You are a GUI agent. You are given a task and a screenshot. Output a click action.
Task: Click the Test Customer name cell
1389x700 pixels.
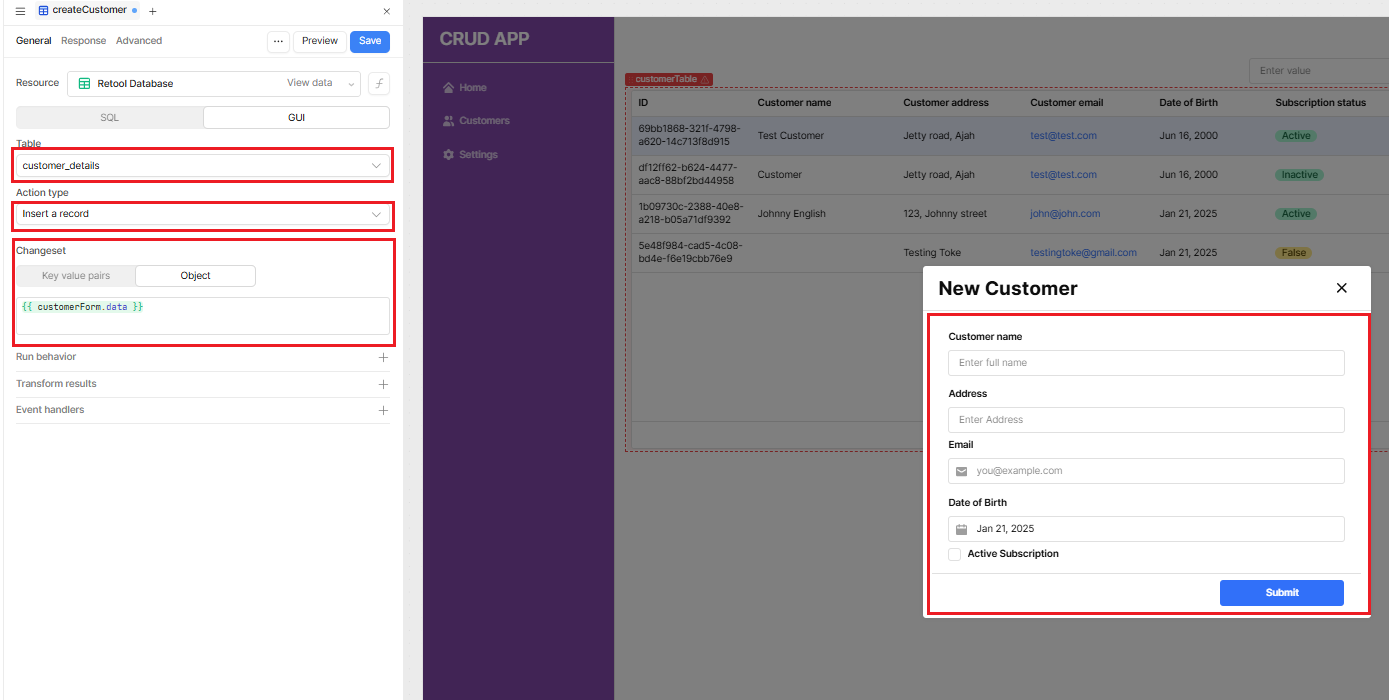point(790,136)
